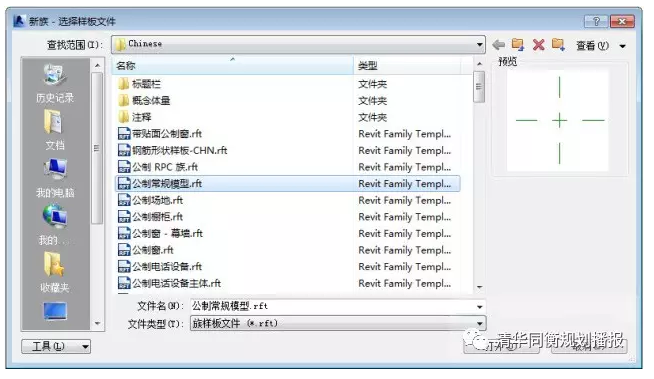This screenshot has height=379, width=654.
Task: Open 历史记录 in the places sidebar
Action: pos(55,83)
